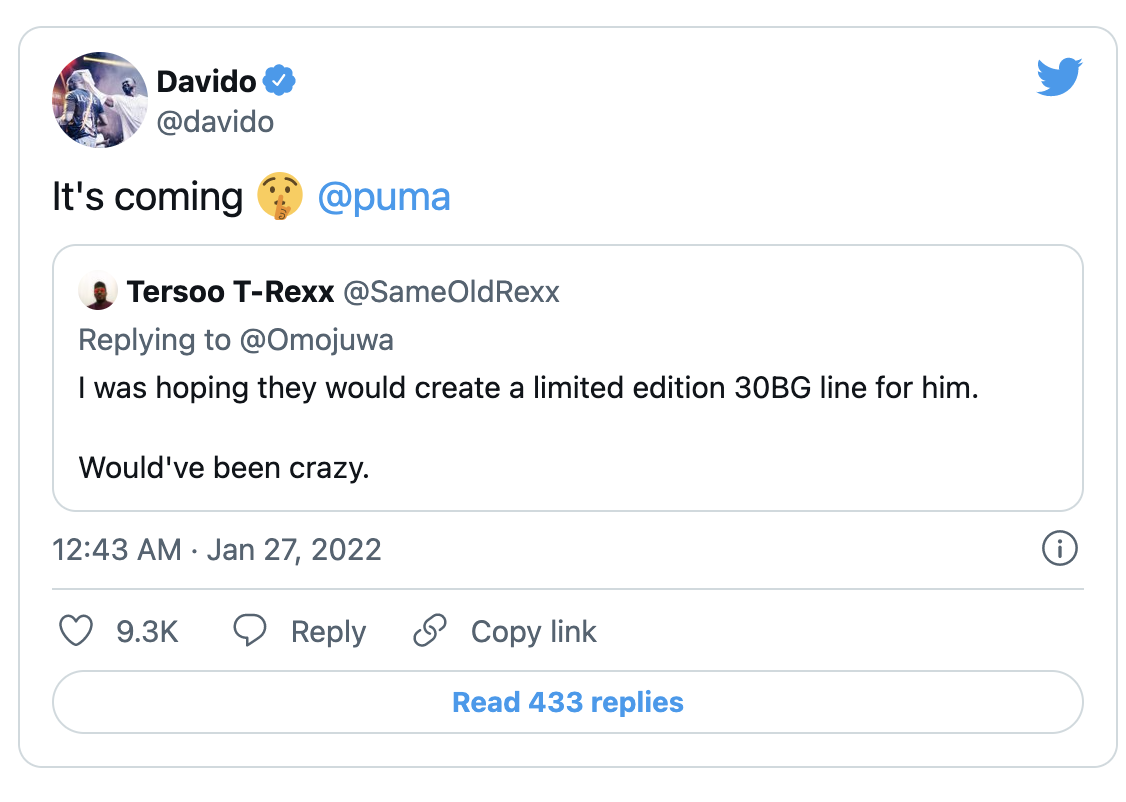This screenshot has width=1126, height=802.
Task: Click the Twitter bird logo
Action: (1059, 78)
